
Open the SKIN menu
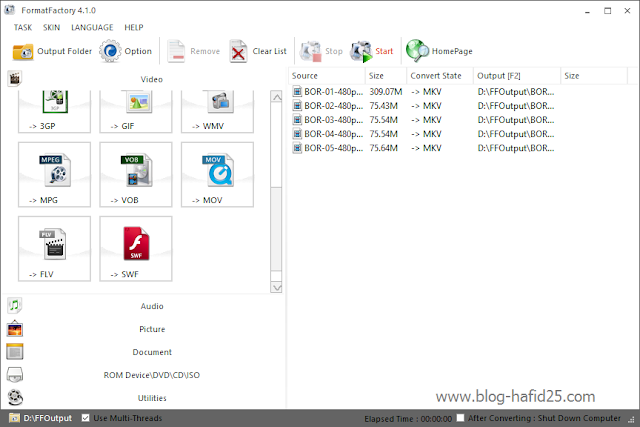51,27
